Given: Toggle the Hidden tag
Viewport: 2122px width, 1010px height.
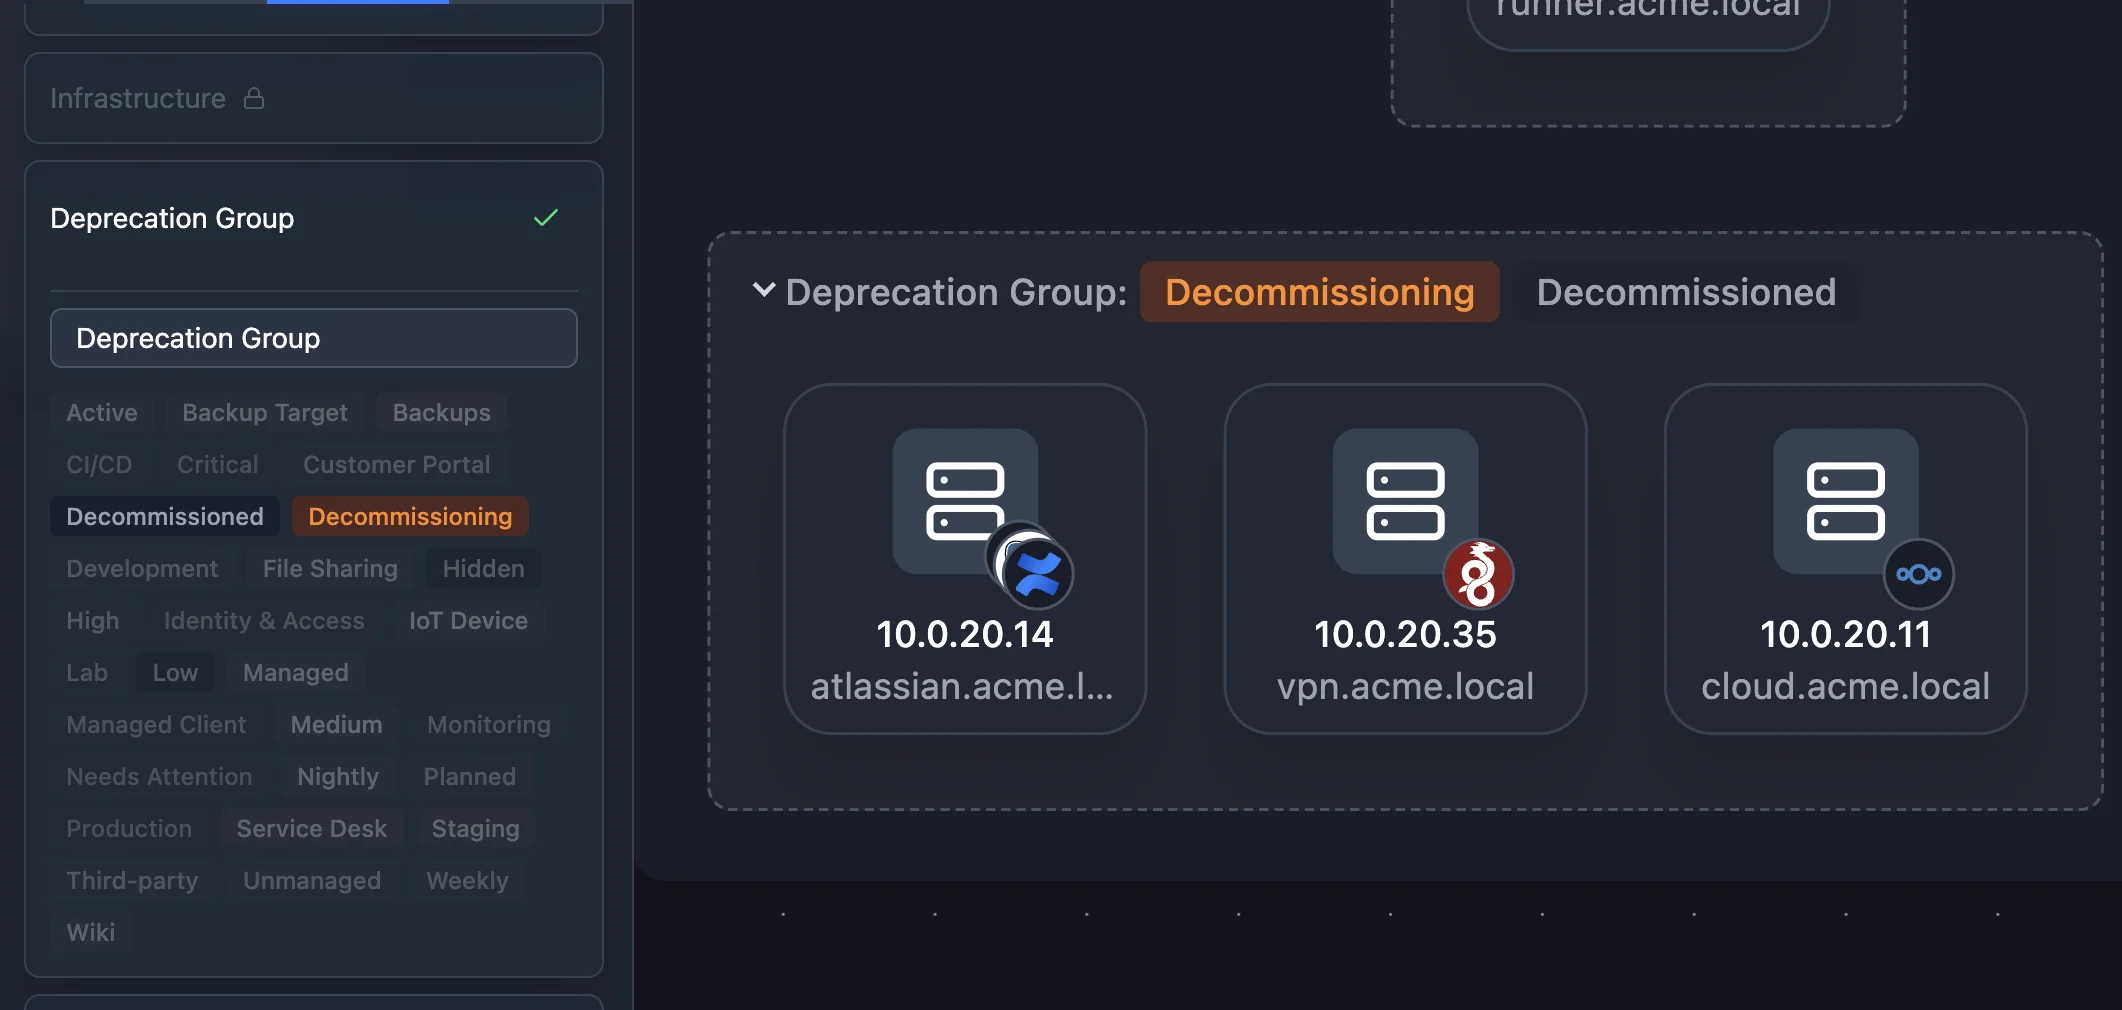Looking at the screenshot, I should point(484,568).
